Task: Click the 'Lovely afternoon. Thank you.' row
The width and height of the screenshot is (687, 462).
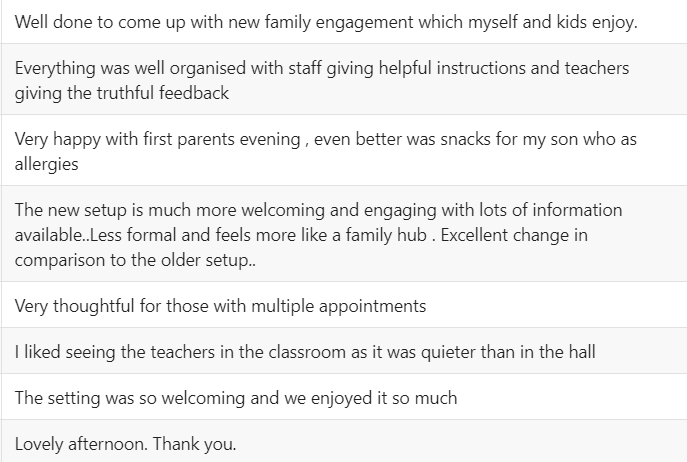Action: 344,441
